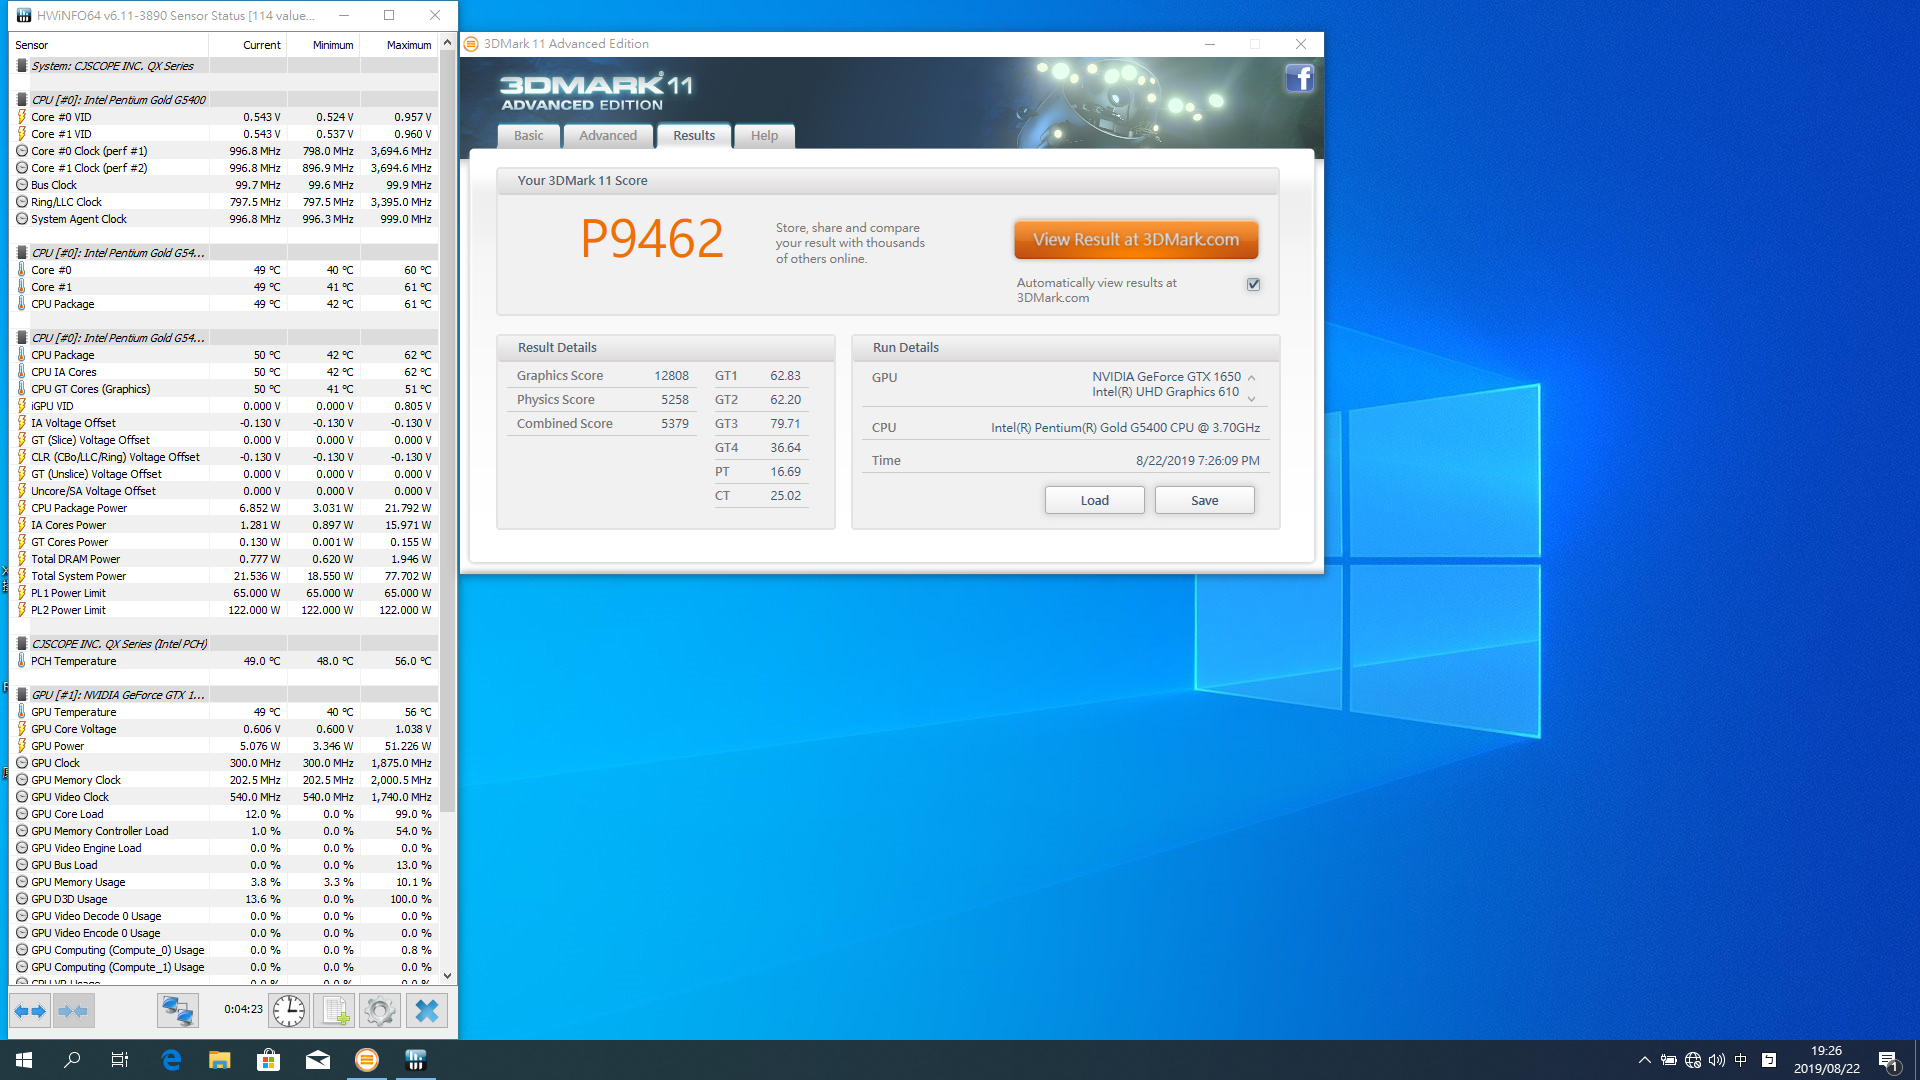The height and width of the screenshot is (1080, 1920).
Task: Uncheck automatically view results at 3DMark.com
Action: tap(1253, 285)
